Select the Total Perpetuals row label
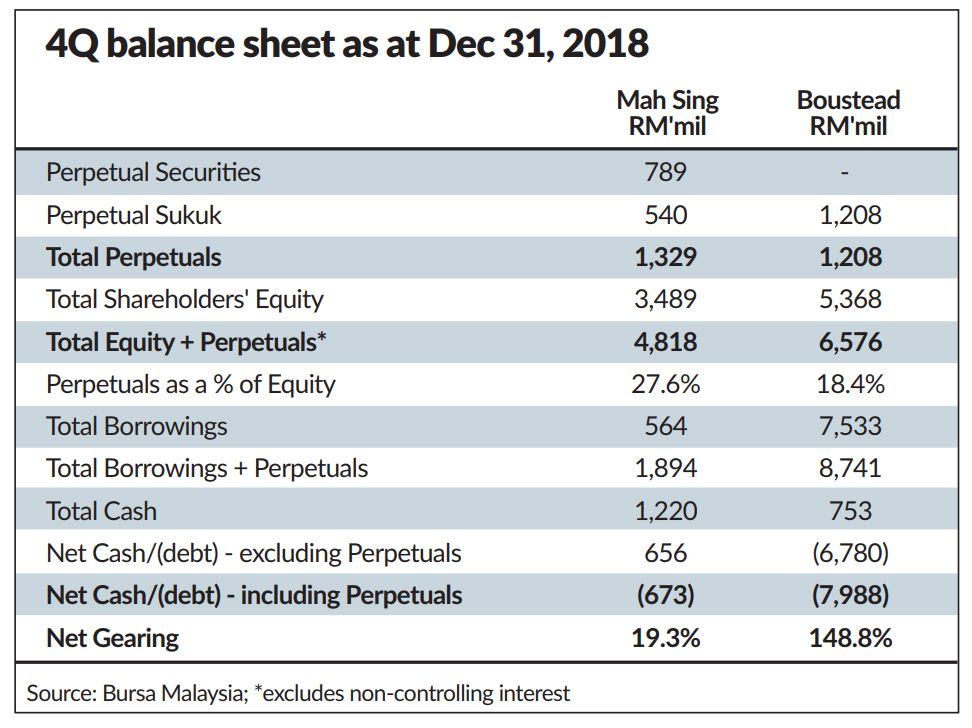Image resolution: width=972 pixels, height=728 pixels. pos(133,257)
